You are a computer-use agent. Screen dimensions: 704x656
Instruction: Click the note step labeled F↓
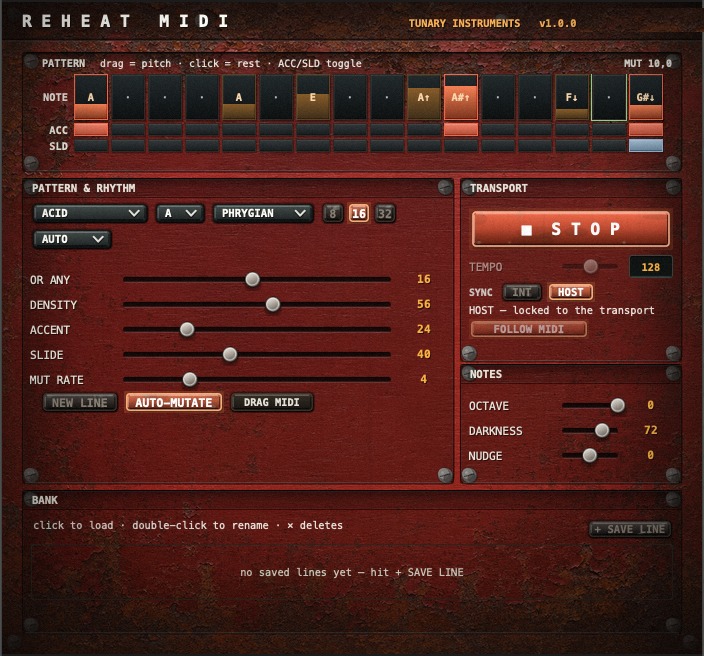point(572,97)
